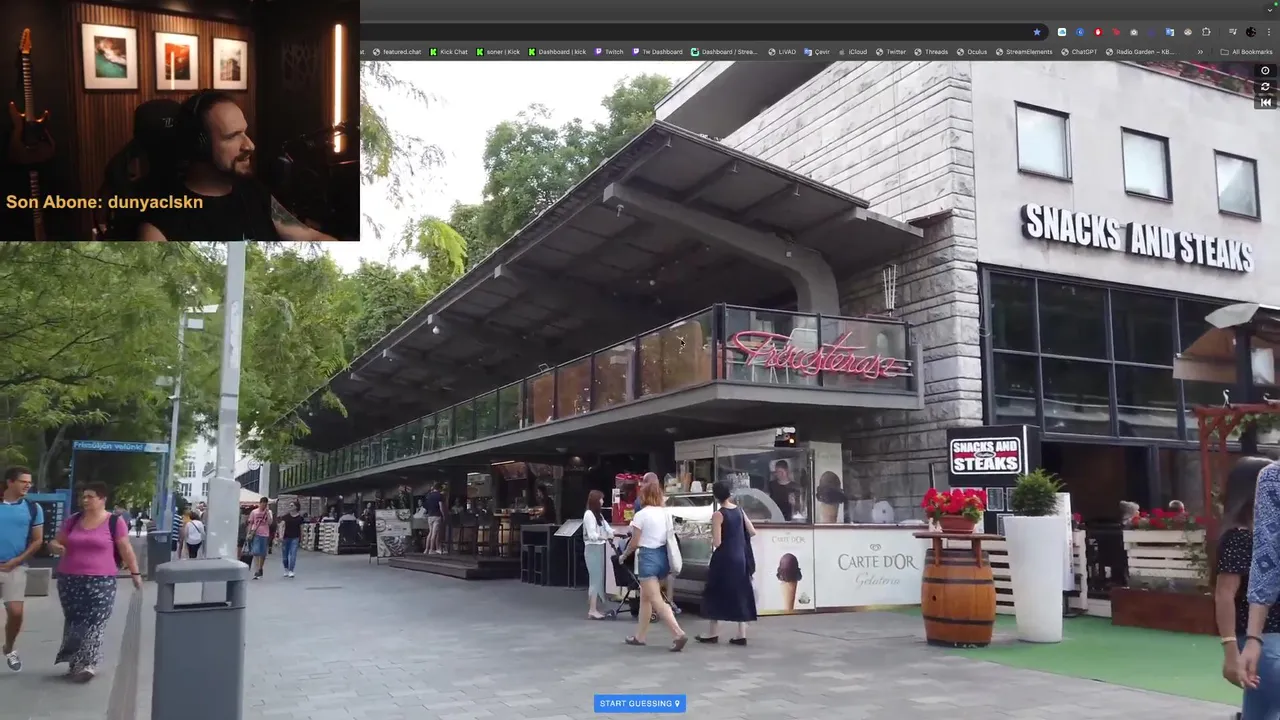Click the rewind to start icon
Viewport: 1280px width, 720px height.
pyautogui.click(x=1265, y=102)
